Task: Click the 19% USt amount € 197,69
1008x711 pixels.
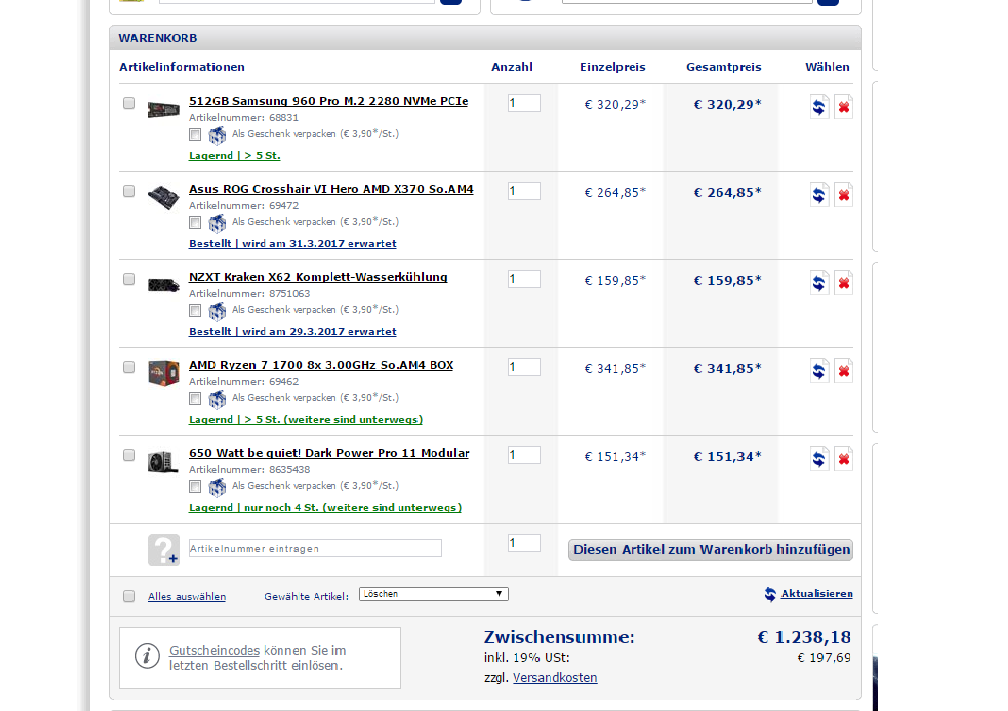Action: 824,658
